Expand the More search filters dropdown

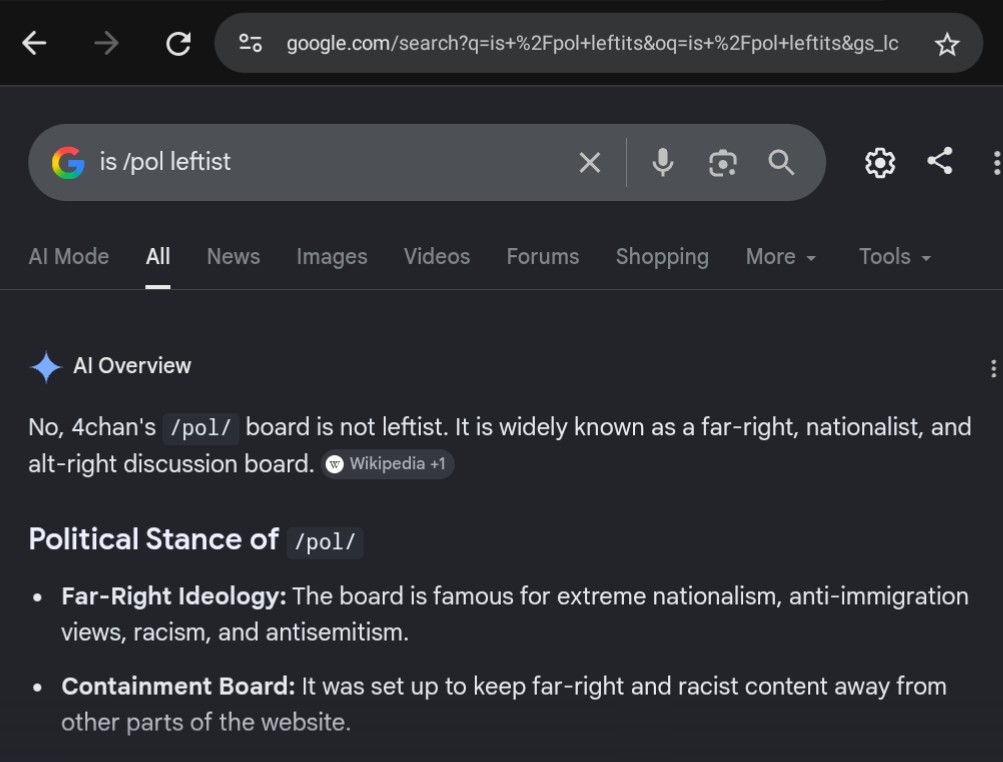(x=780, y=257)
